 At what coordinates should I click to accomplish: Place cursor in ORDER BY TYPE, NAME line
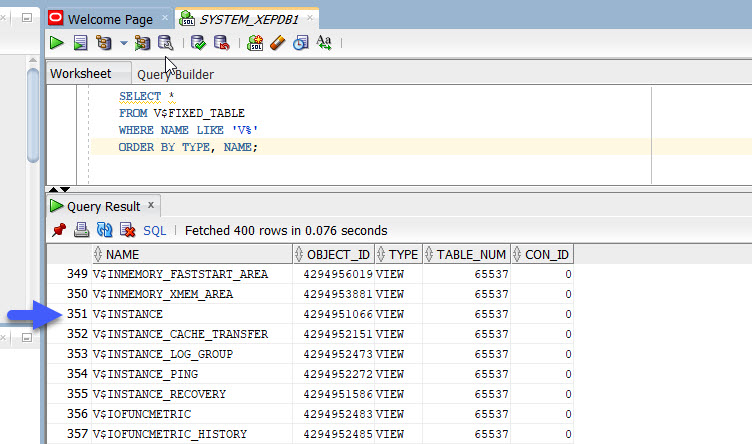pyautogui.click(x=188, y=147)
